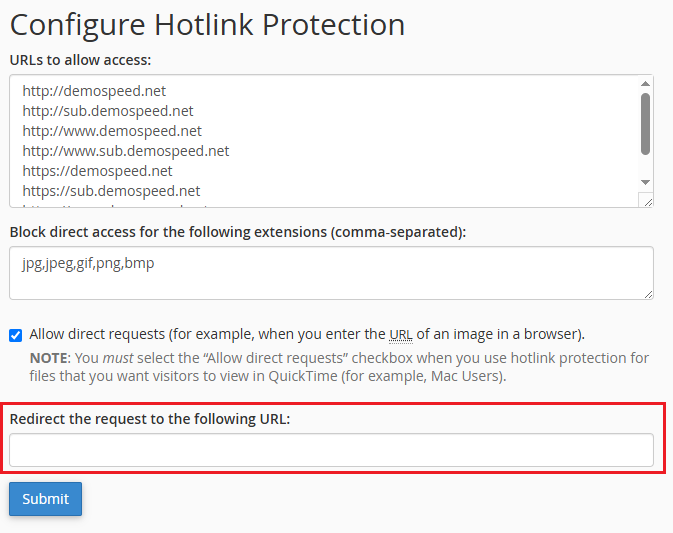This screenshot has height=533, width=673.
Task: Click the http://sub.demospeed.net entry
Action: [108, 111]
